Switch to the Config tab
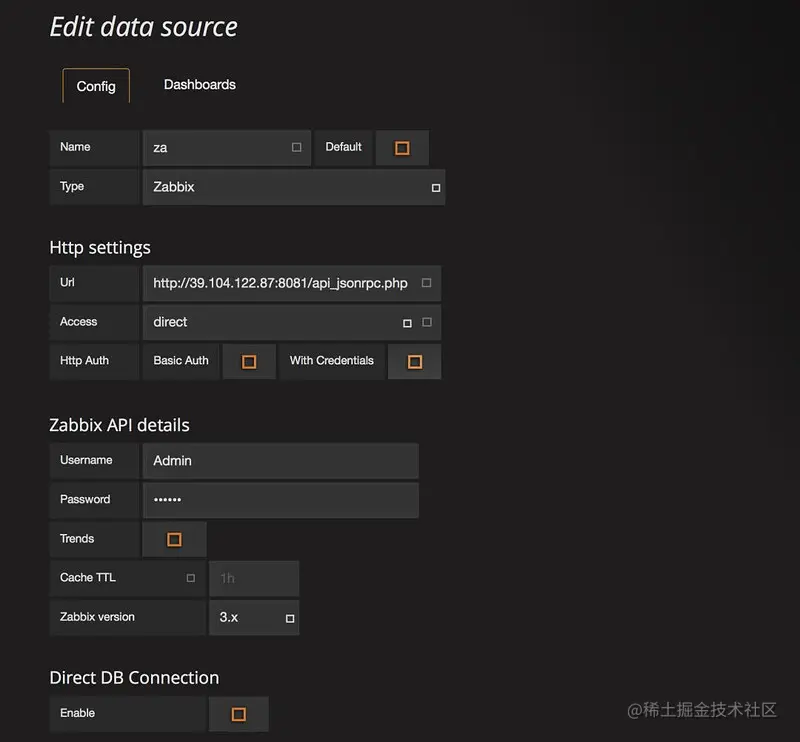Image resolution: width=800 pixels, height=742 pixels. 96,86
